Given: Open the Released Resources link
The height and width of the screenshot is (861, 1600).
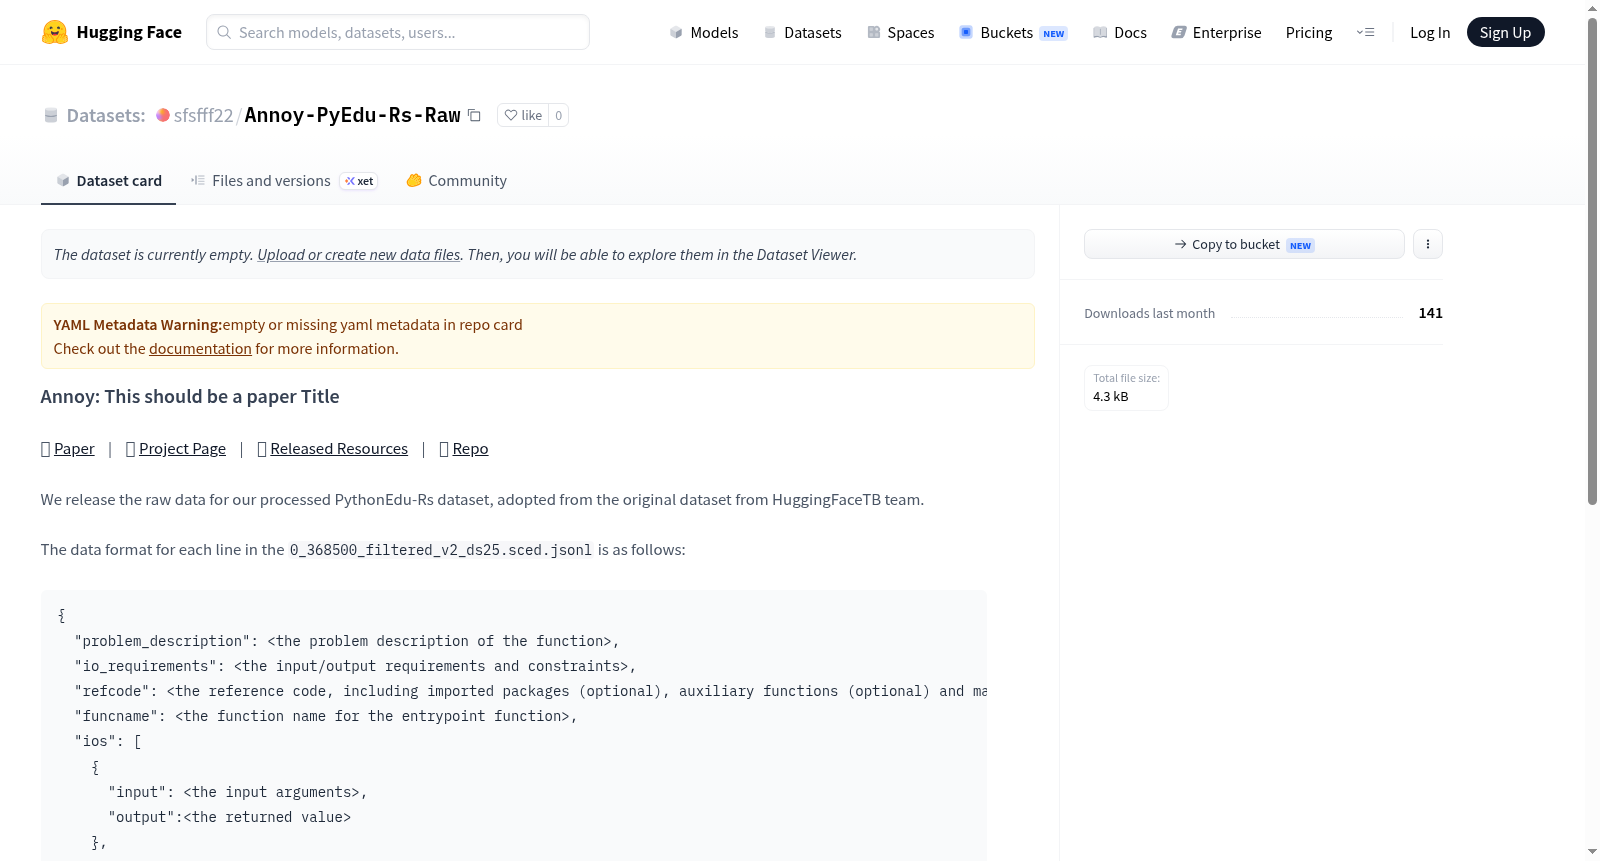Looking at the screenshot, I should [339, 448].
